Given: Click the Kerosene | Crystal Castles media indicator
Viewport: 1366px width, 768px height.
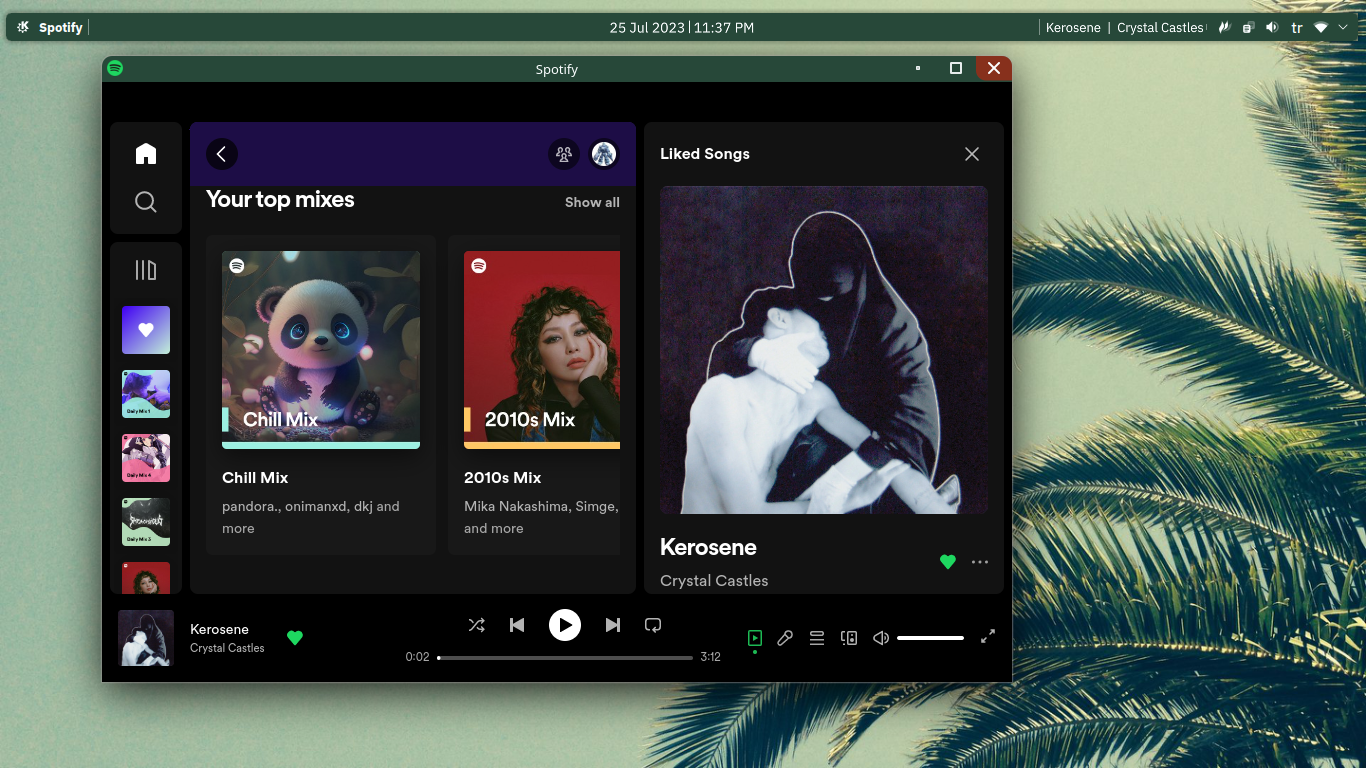Looking at the screenshot, I should 1125,28.
